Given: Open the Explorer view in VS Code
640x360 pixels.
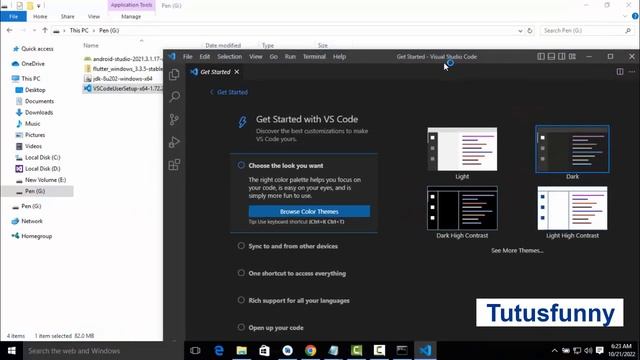Looking at the screenshot, I should [x=174, y=74].
